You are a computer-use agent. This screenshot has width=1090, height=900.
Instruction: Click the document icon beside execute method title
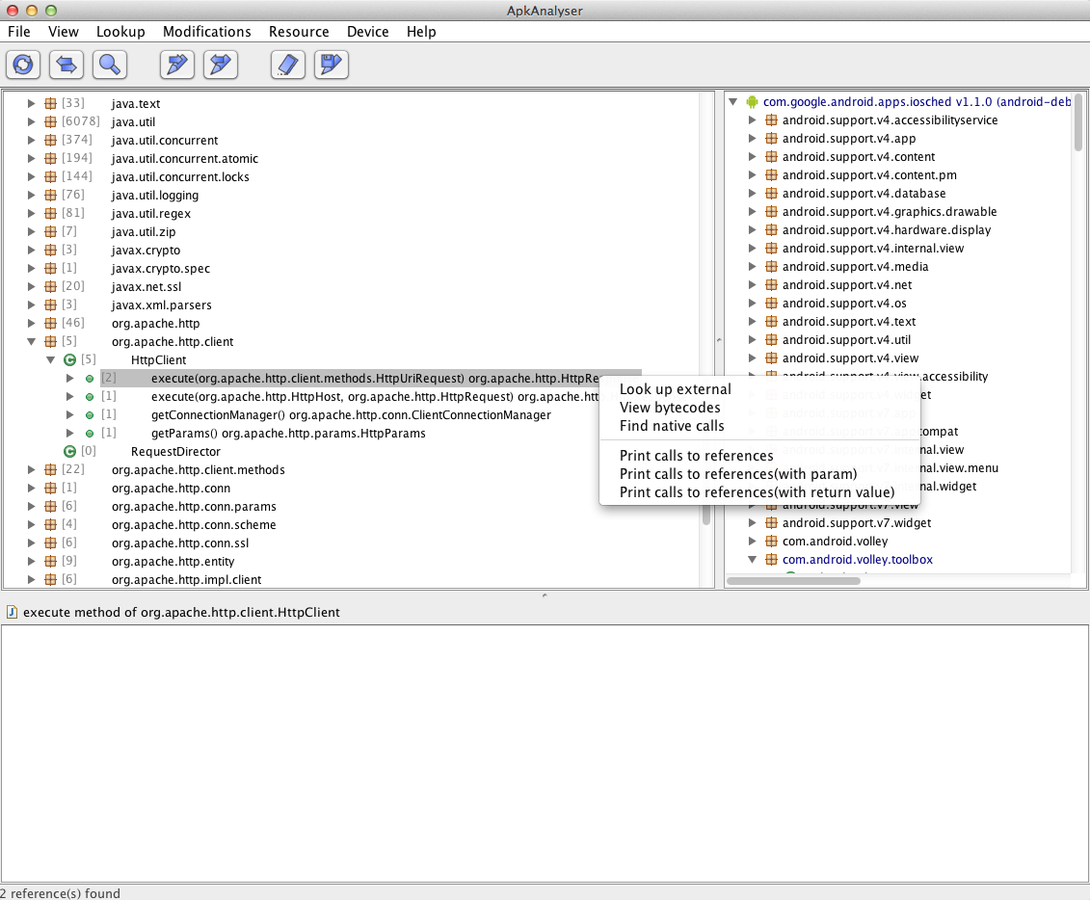click(12, 612)
